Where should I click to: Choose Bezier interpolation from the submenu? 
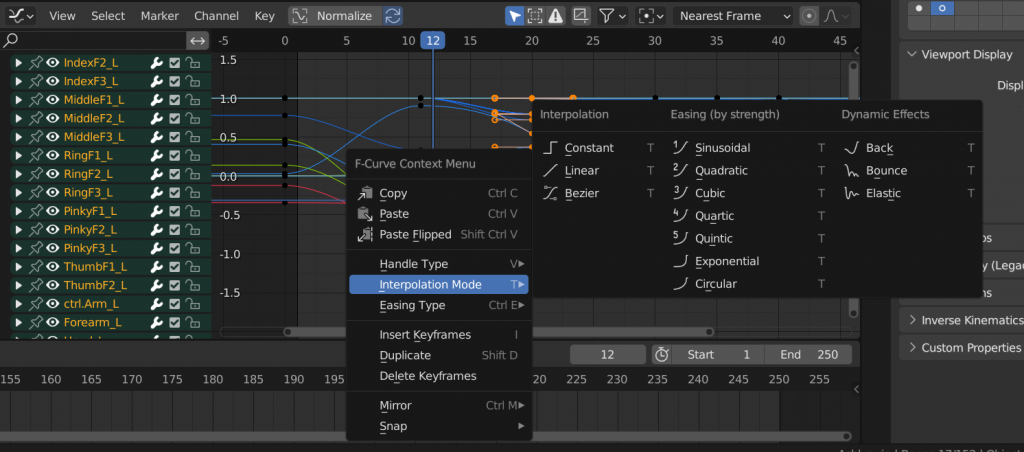(x=582, y=194)
